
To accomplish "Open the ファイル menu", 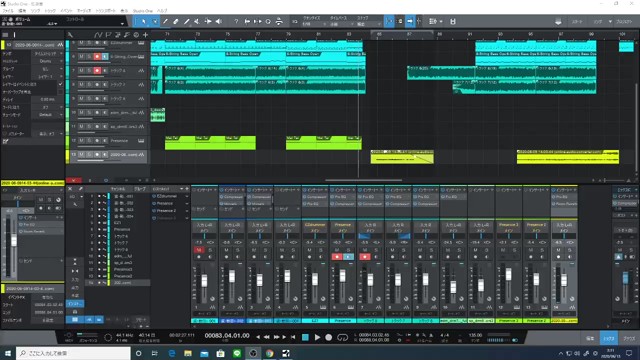I will click(x=8, y=11).
